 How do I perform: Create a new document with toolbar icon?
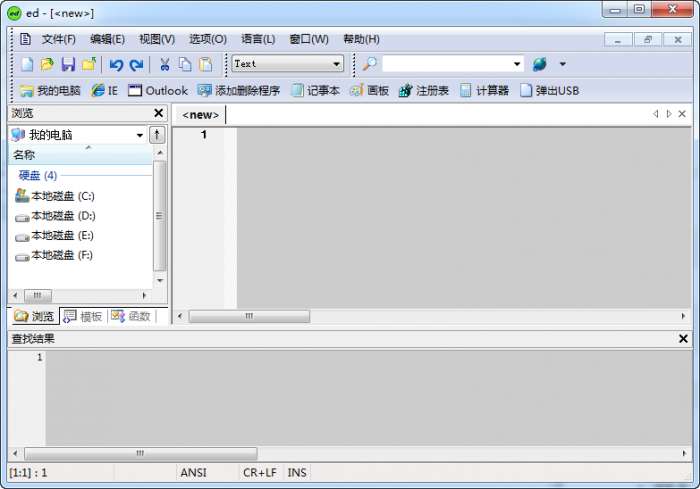[x=27, y=64]
